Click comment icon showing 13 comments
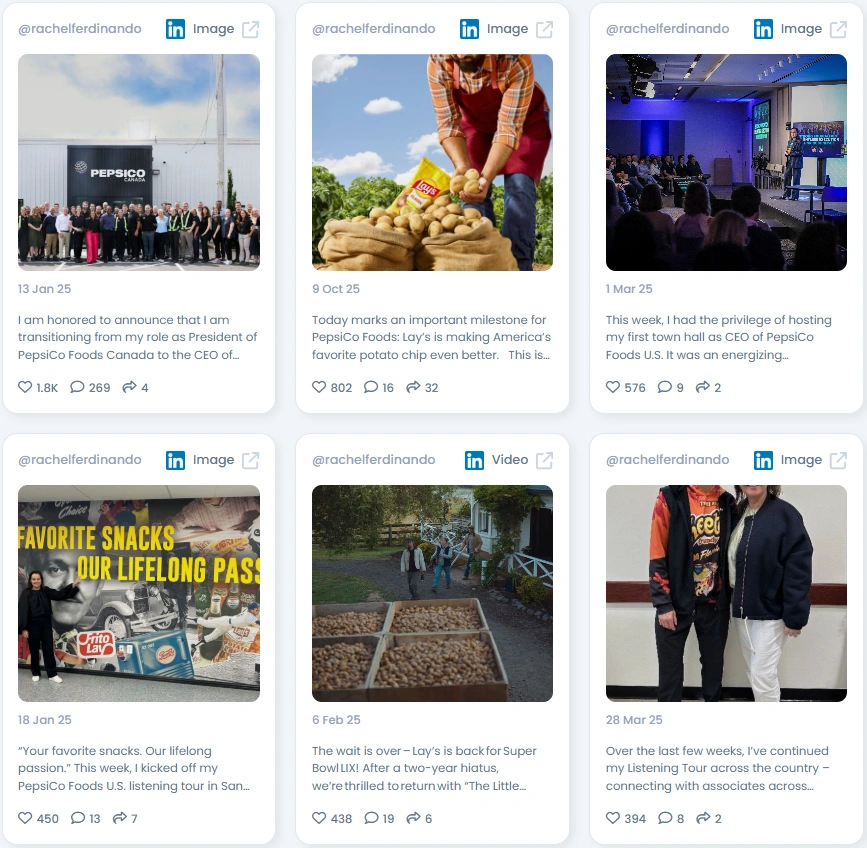 (x=77, y=818)
